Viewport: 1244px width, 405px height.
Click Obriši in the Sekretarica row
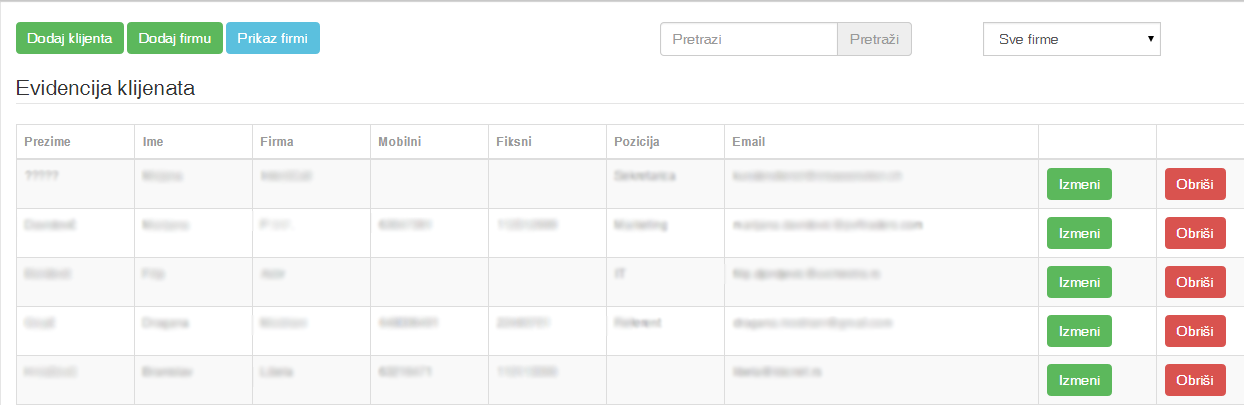coord(1195,184)
